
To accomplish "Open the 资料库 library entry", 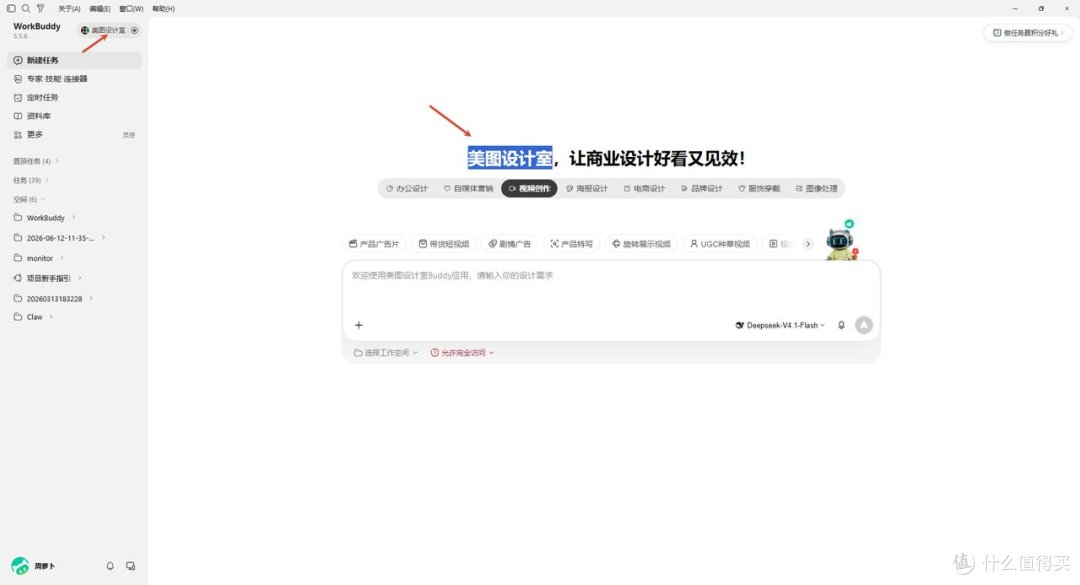I will pos(74,116).
